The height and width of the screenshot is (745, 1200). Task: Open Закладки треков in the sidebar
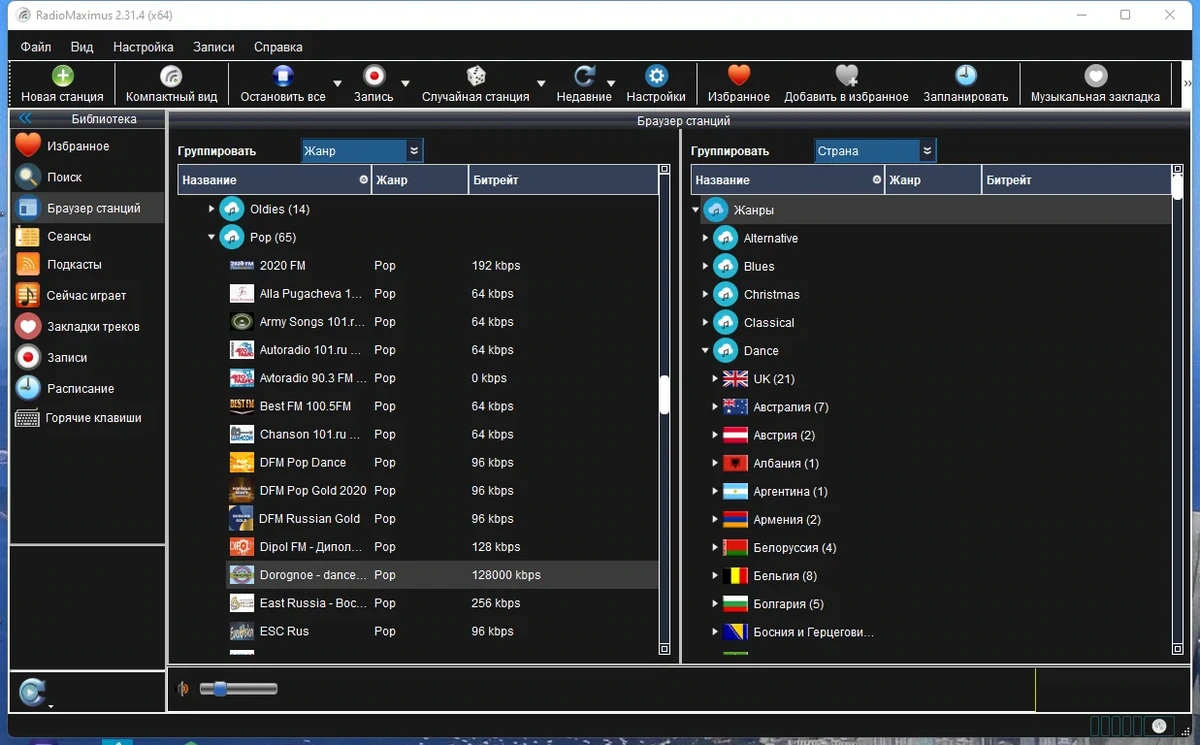[87, 327]
